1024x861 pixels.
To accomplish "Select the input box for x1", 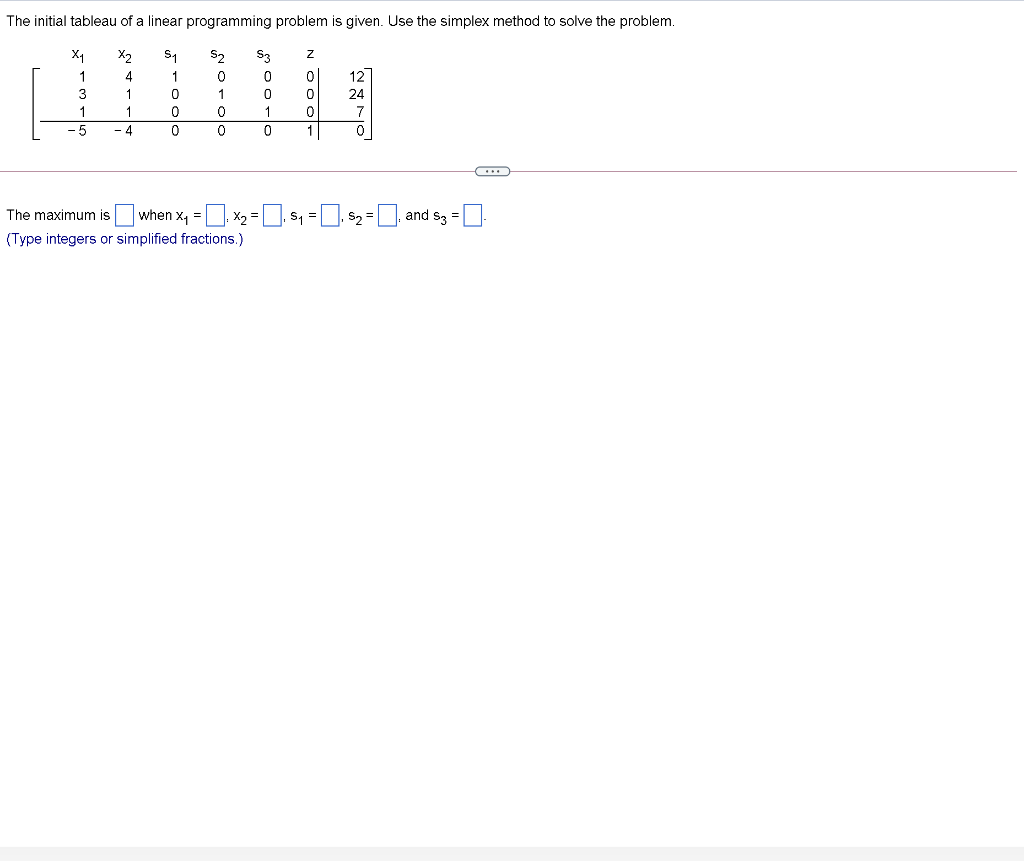I will pyautogui.click(x=213, y=214).
